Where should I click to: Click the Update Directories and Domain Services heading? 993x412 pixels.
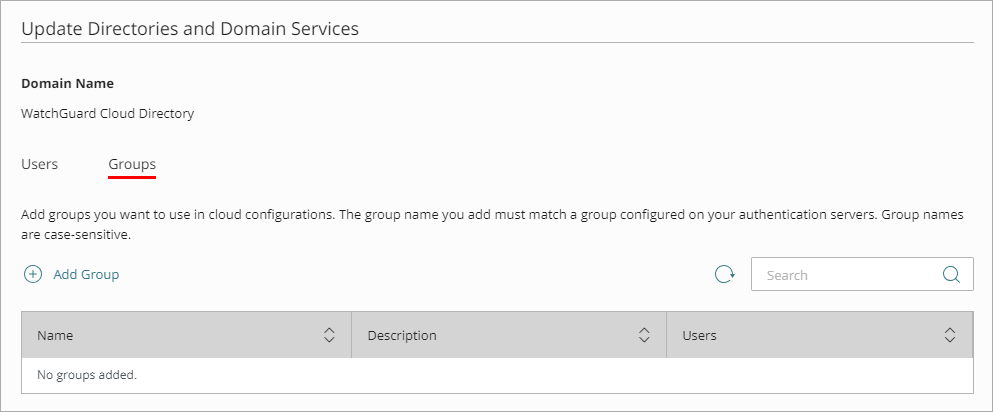(x=190, y=29)
